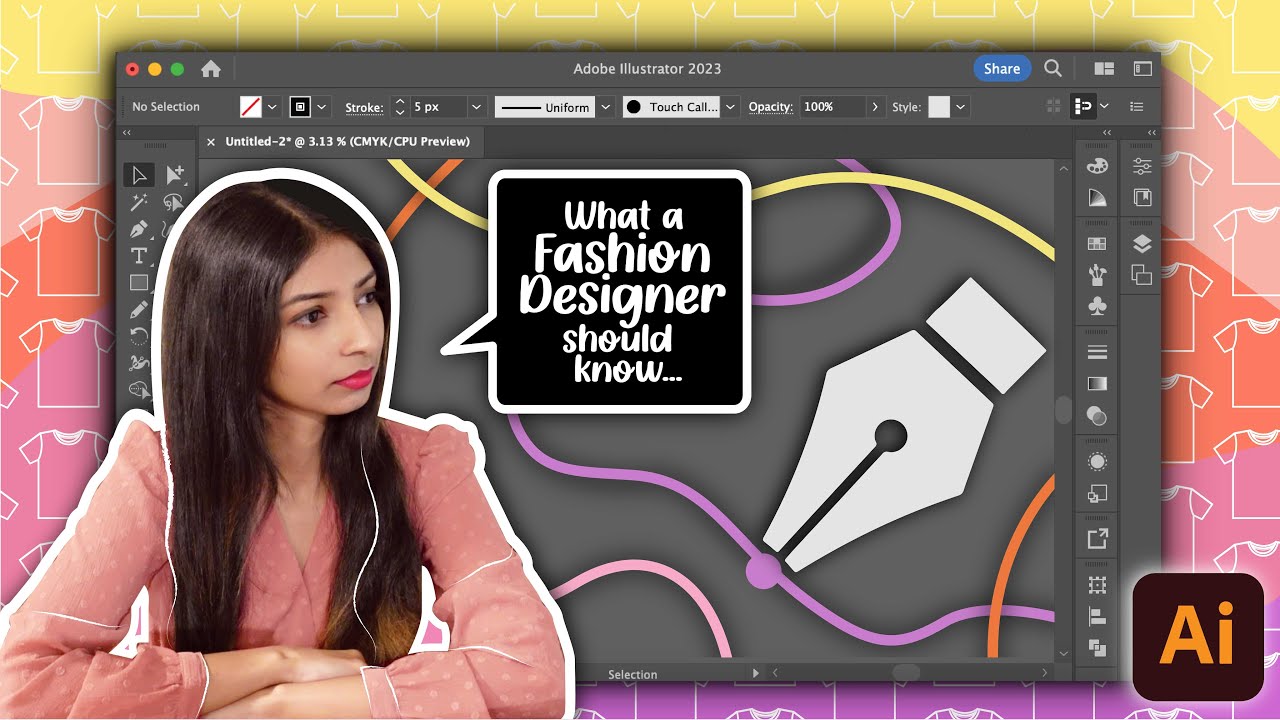Open the Search magnifier icon
The image size is (1280, 720).
coord(1053,68)
